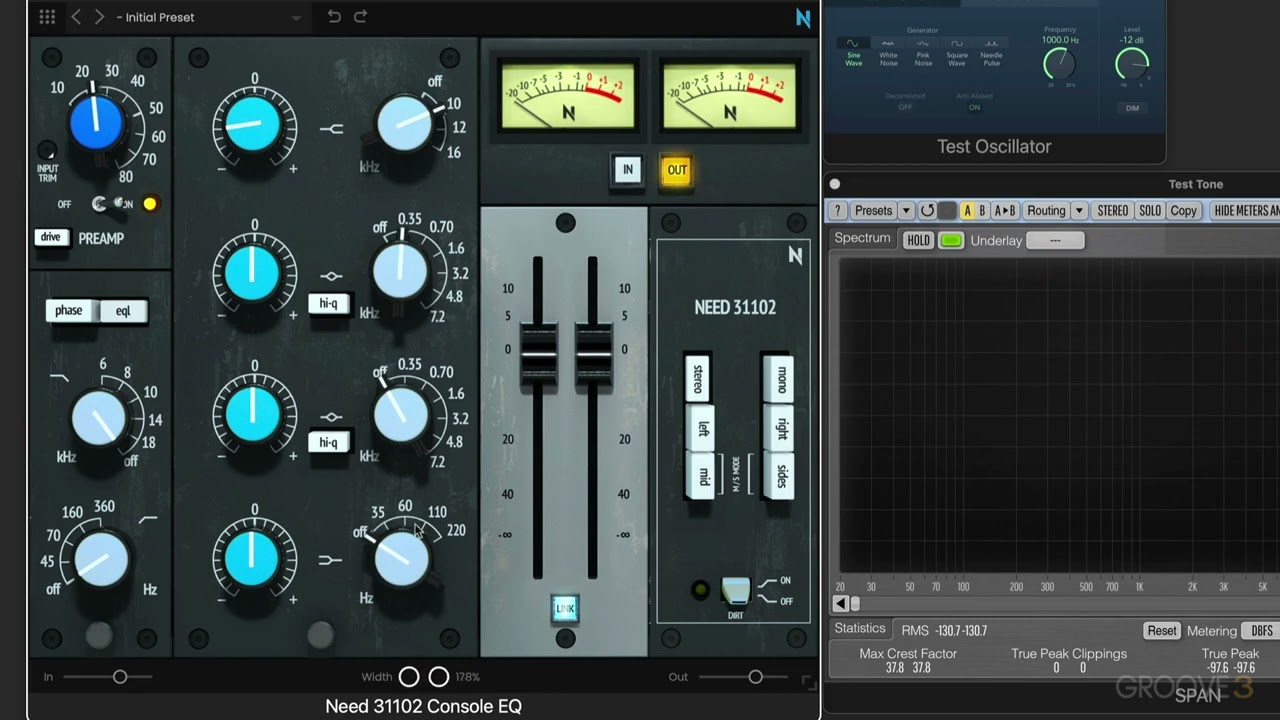This screenshot has width=1280, height=720.
Task: Select B state in SPAN
Action: [x=982, y=211]
